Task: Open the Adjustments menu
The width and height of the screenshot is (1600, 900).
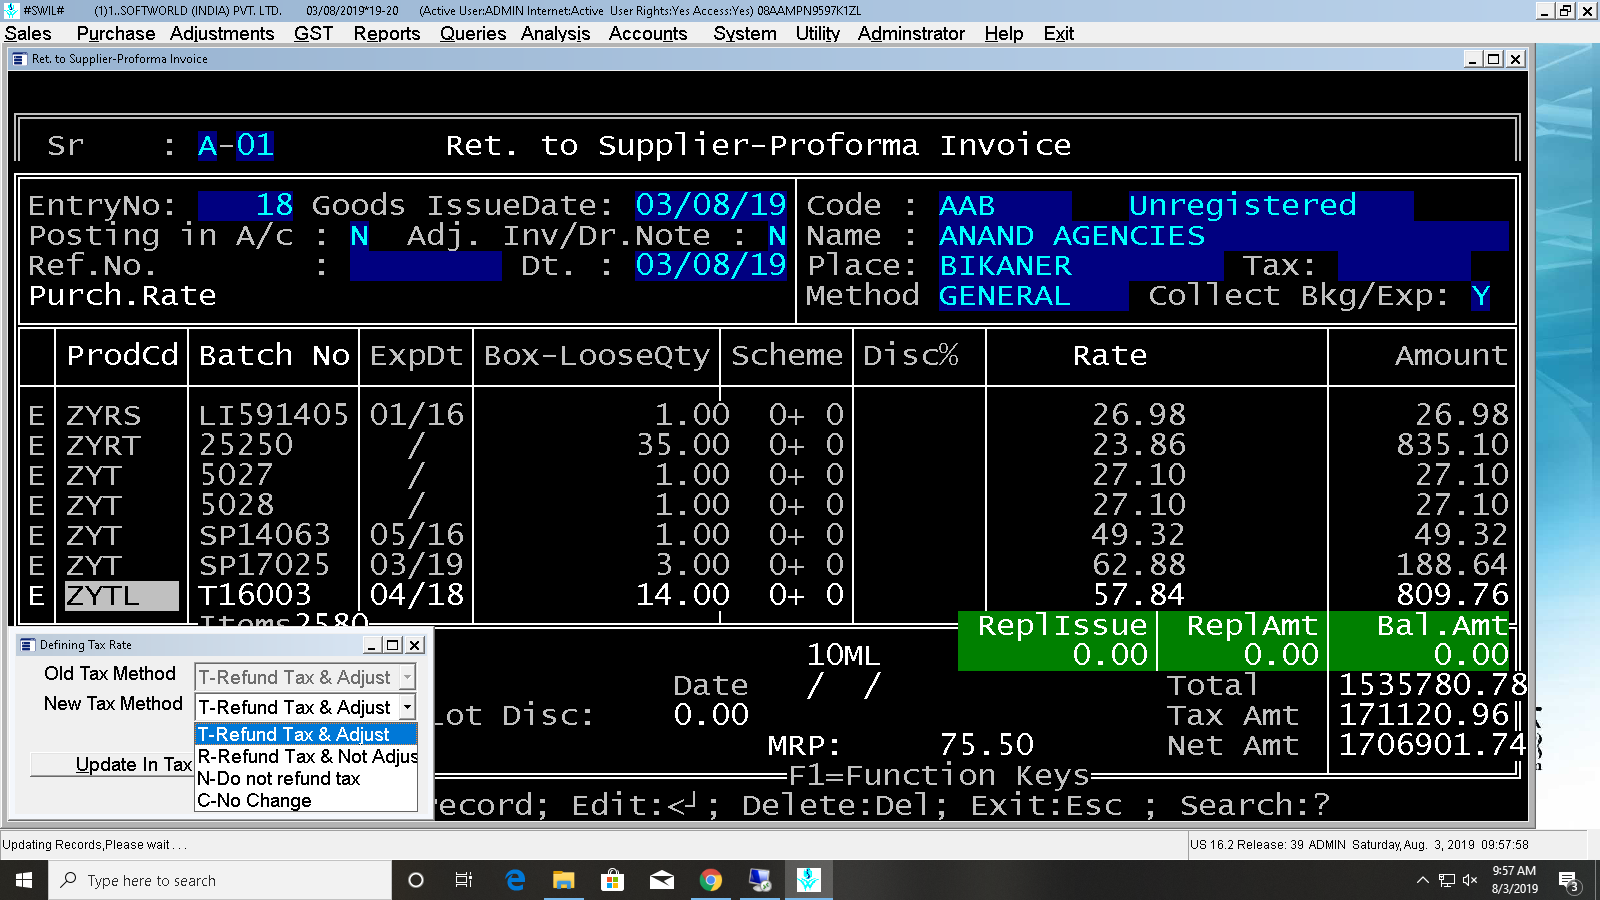Action: (222, 33)
